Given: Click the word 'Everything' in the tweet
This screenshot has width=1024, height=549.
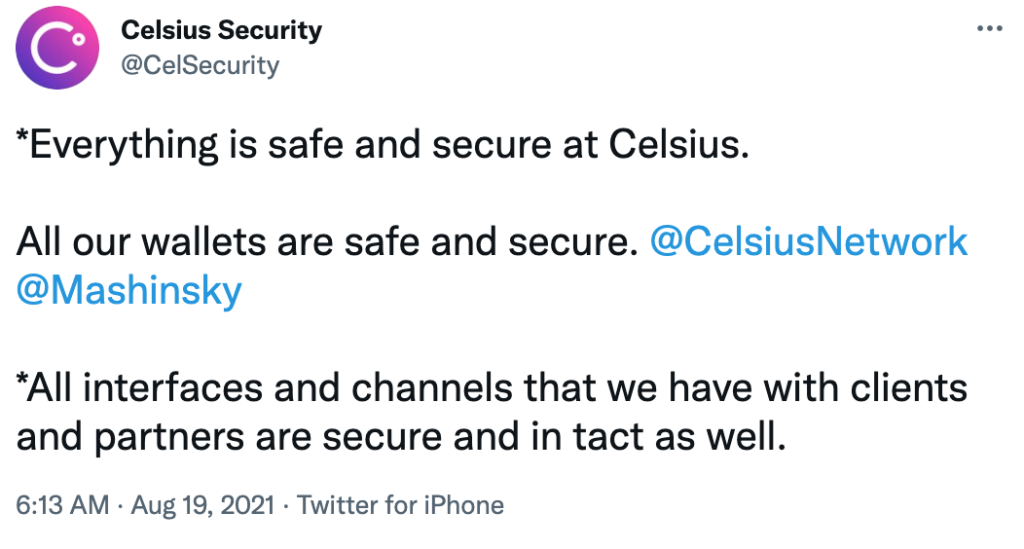Looking at the screenshot, I should (x=123, y=145).
